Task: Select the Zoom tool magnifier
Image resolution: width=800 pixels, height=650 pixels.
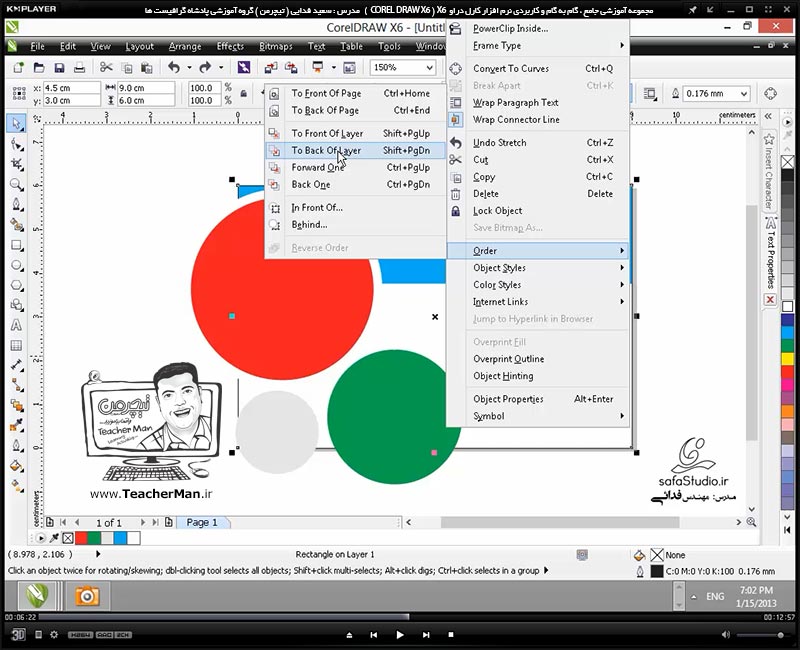Action: 17,185
